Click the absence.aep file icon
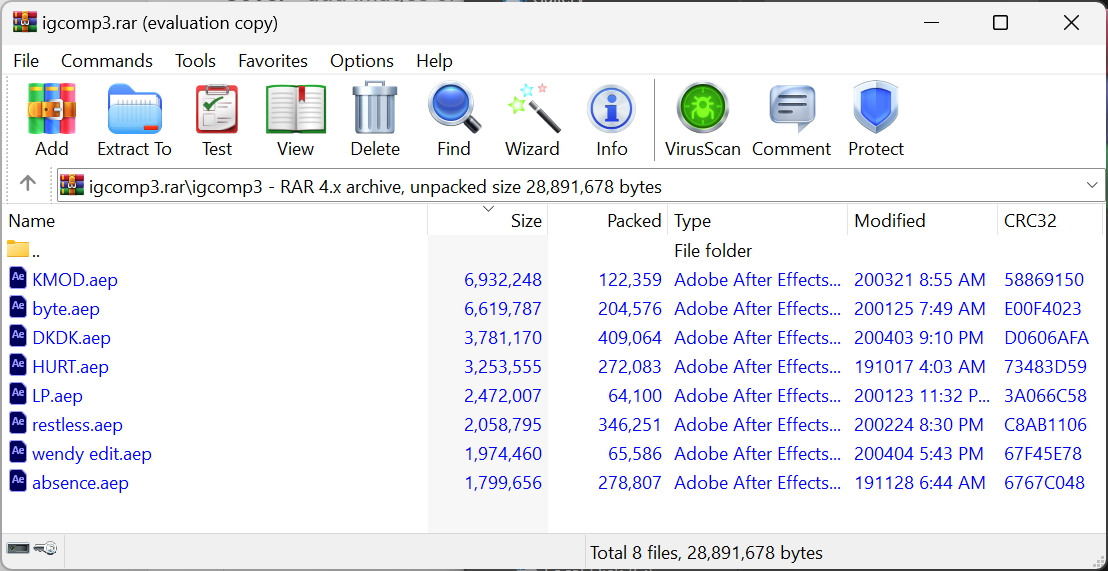Viewport: 1108px width, 571px height. click(x=18, y=481)
